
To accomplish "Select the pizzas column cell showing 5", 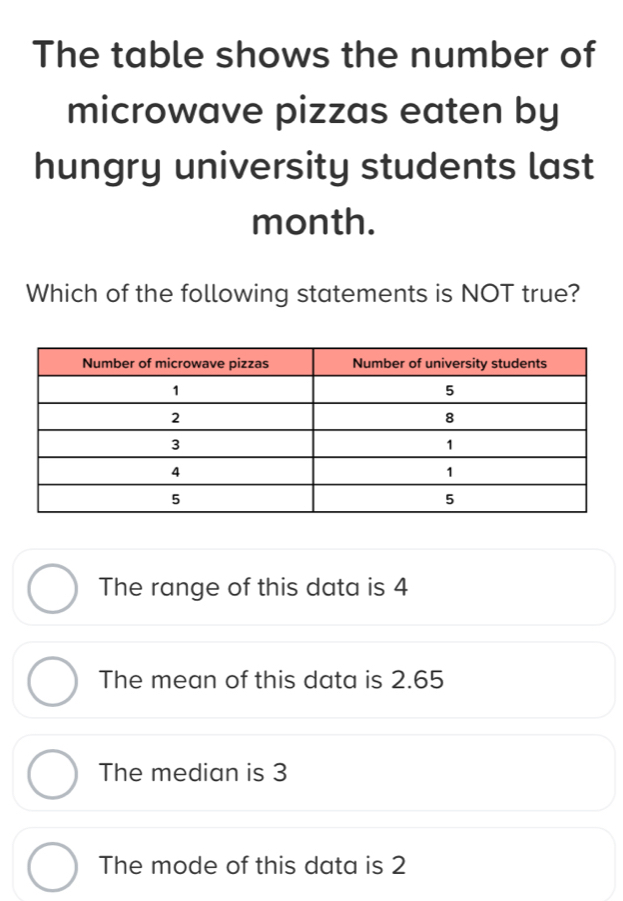I will coord(176,498).
